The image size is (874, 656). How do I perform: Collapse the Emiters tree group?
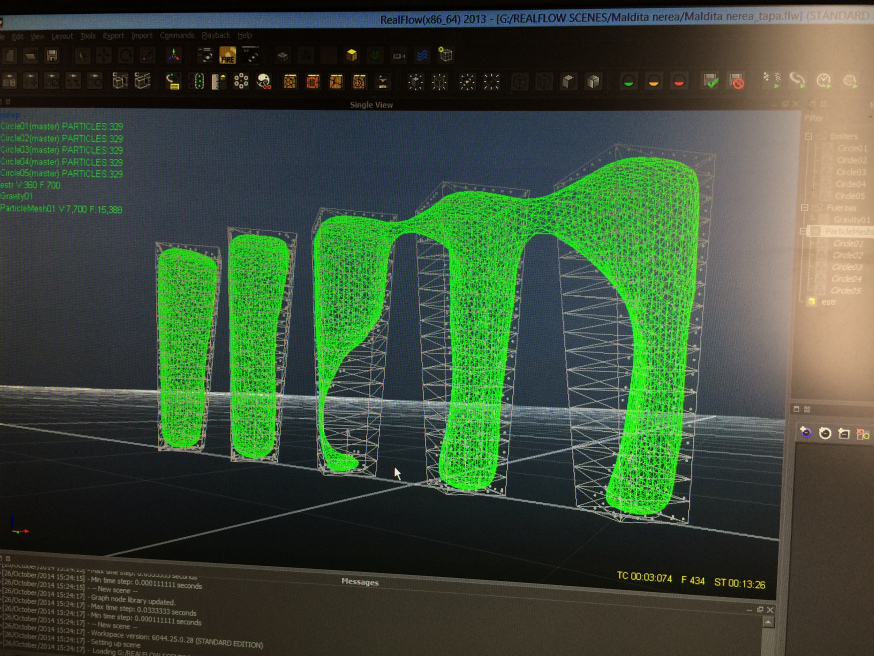pyautogui.click(x=811, y=136)
